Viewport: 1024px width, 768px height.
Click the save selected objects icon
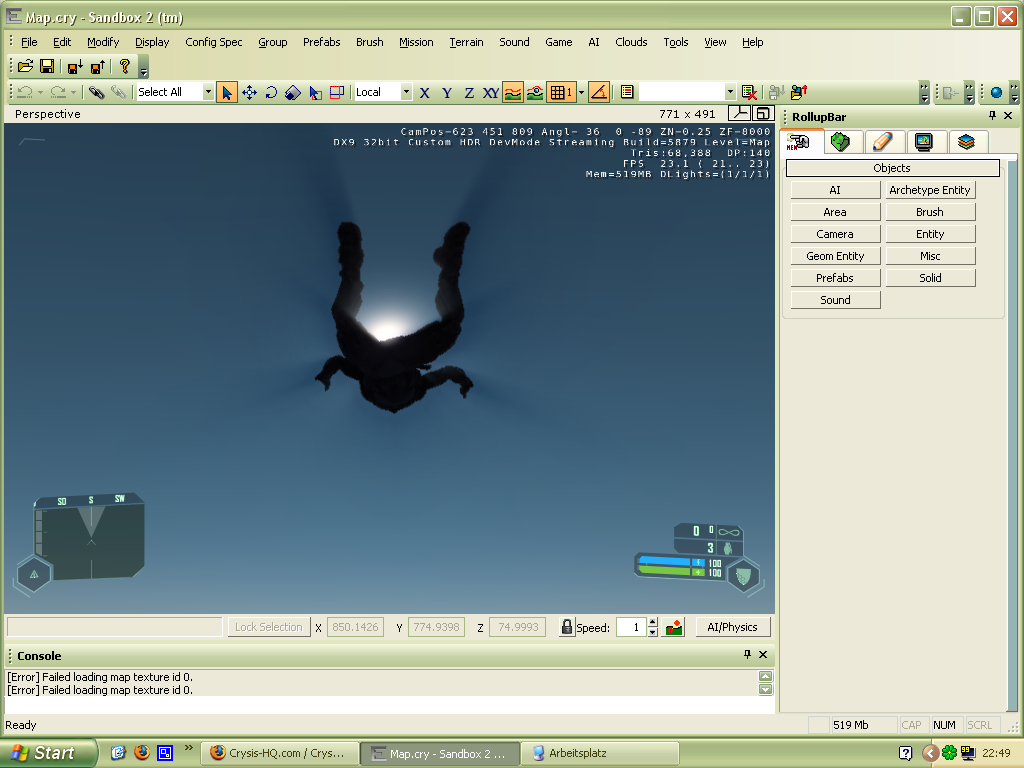75,66
